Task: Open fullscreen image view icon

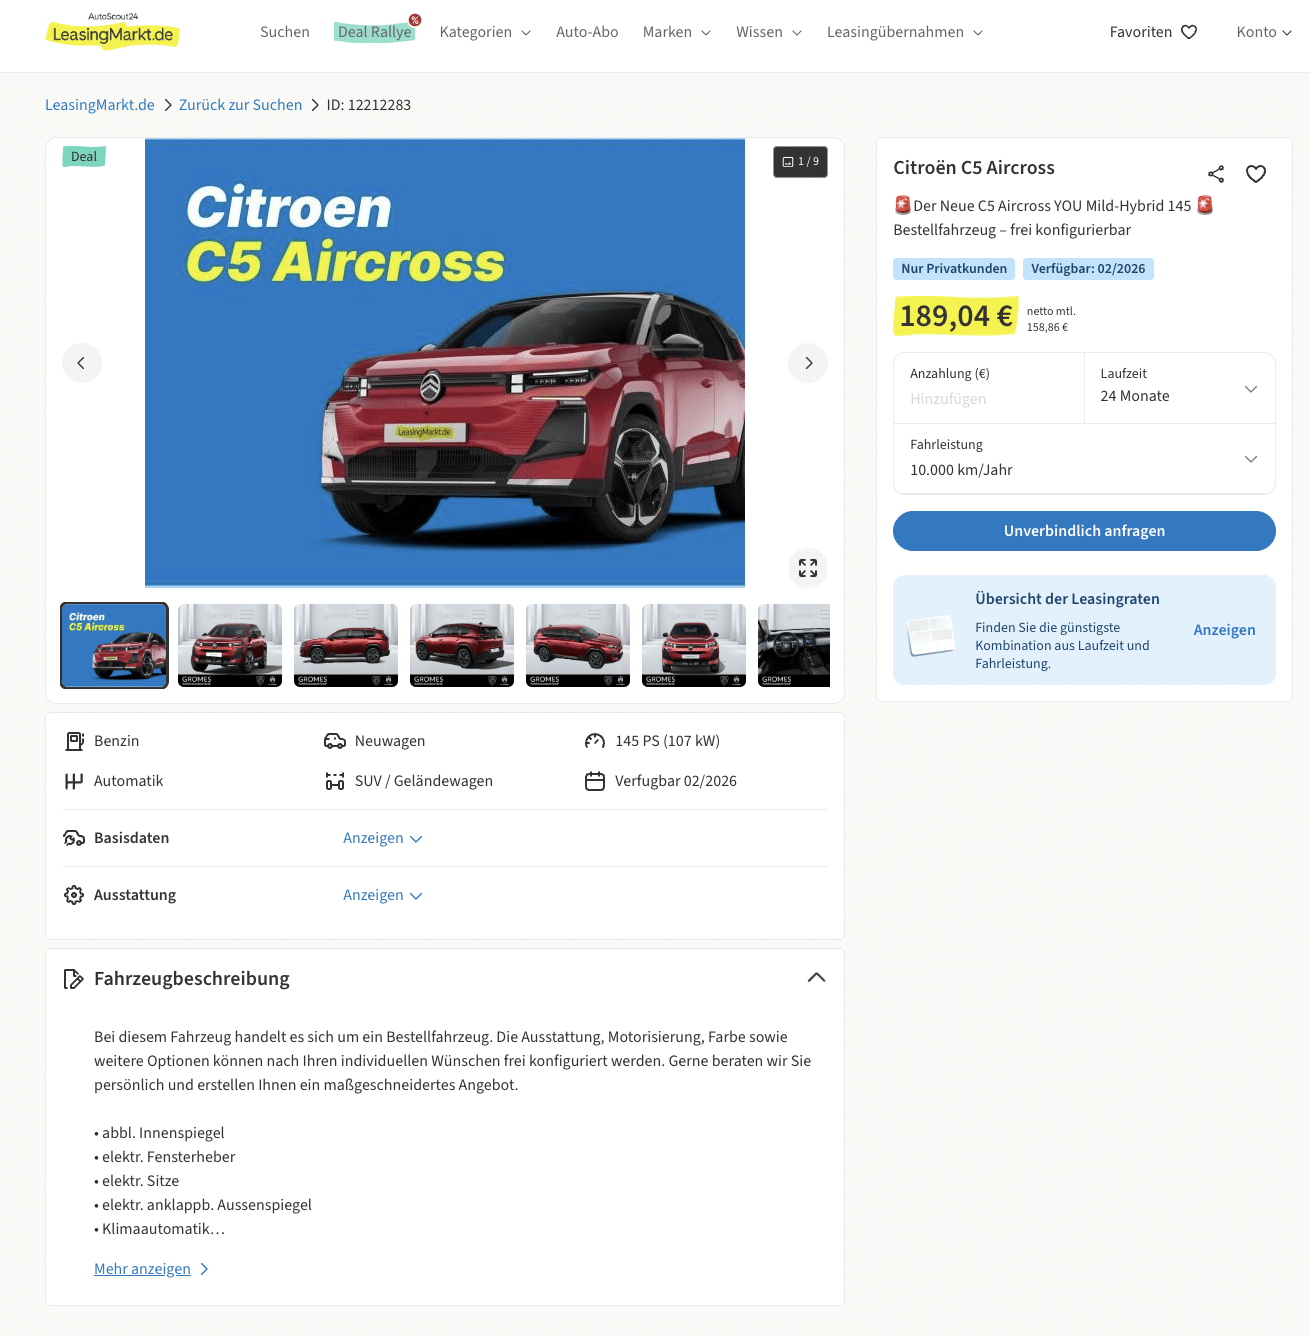Action: point(808,568)
